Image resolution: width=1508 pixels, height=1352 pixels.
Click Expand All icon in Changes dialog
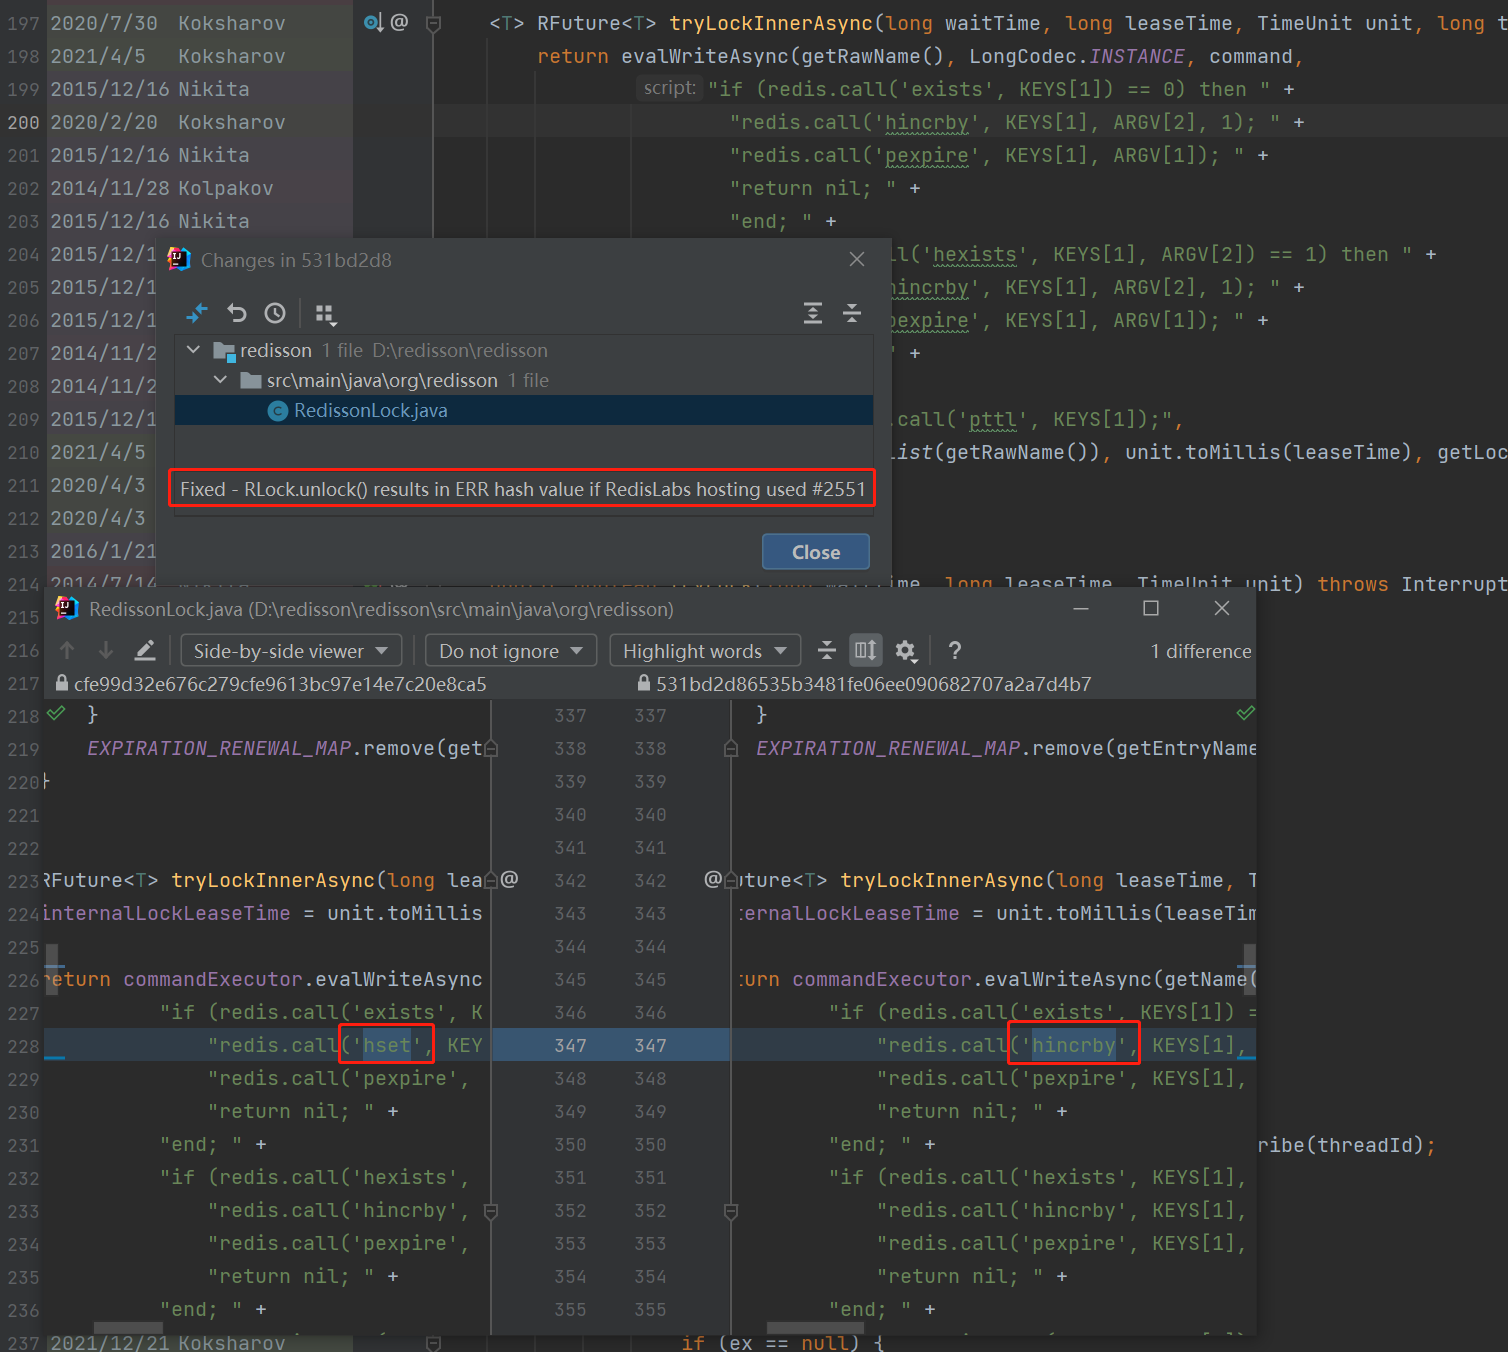click(813, 313)
